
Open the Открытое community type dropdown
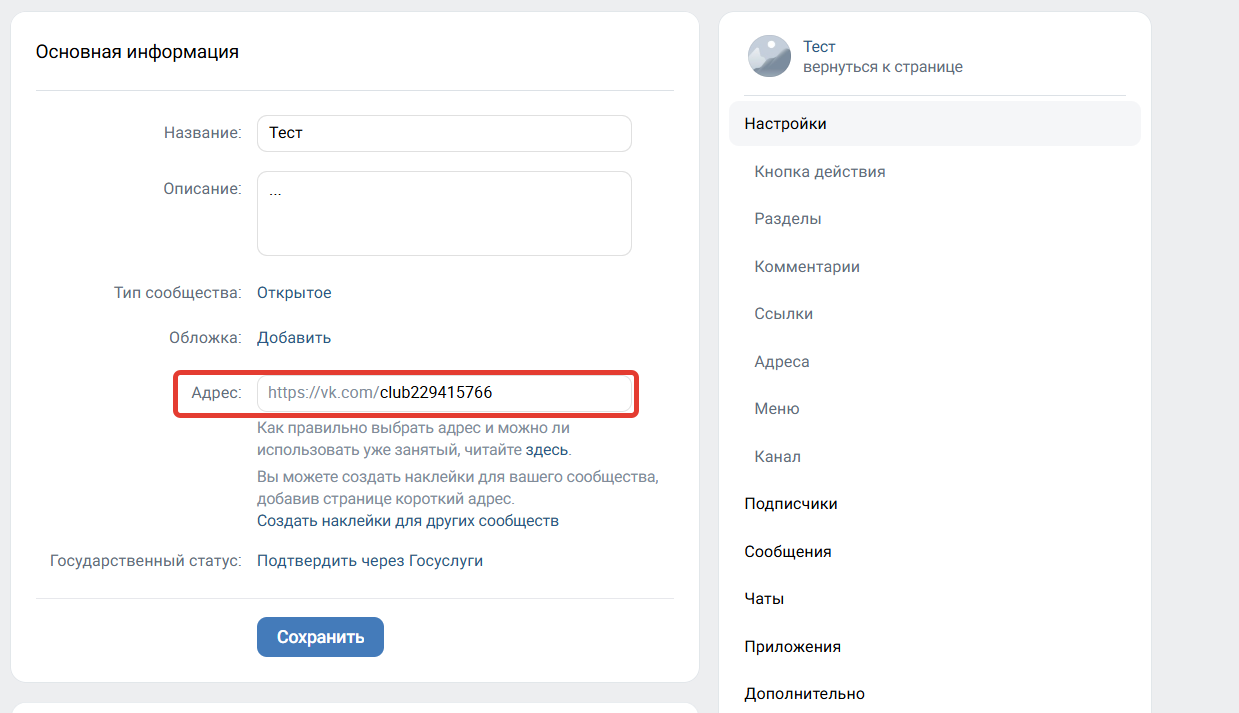294,293
